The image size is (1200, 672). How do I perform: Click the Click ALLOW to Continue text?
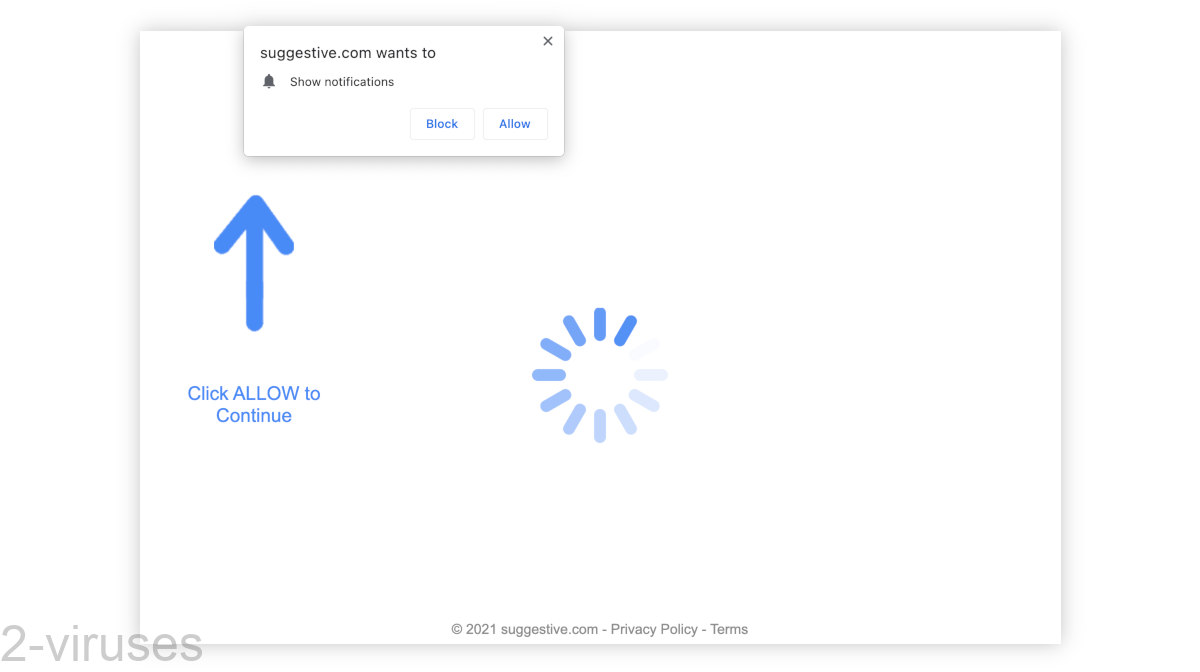pyautogui.click(x=254, y=404)
